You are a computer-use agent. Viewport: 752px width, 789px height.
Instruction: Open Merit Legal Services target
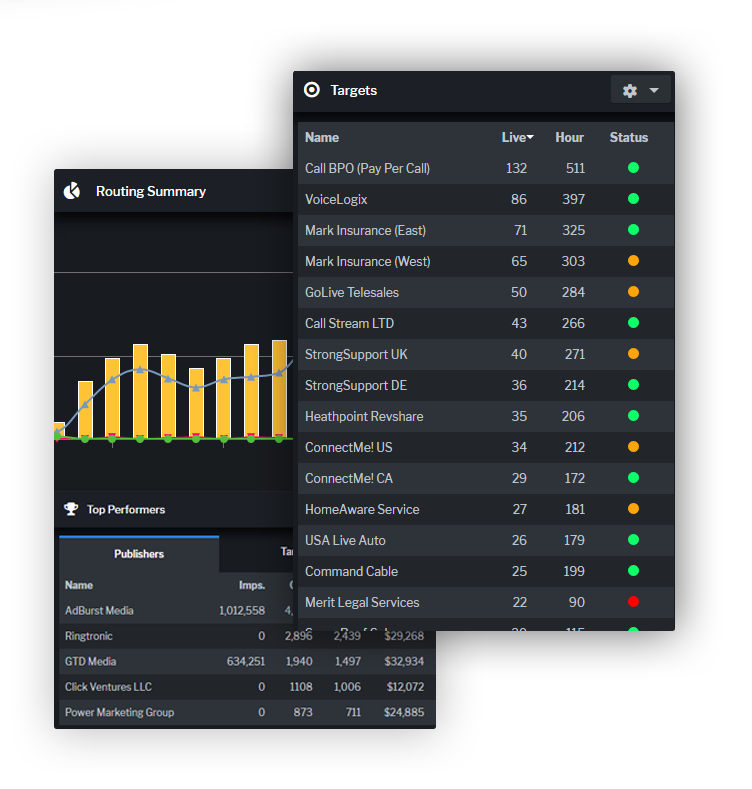[x=362, y=602]
